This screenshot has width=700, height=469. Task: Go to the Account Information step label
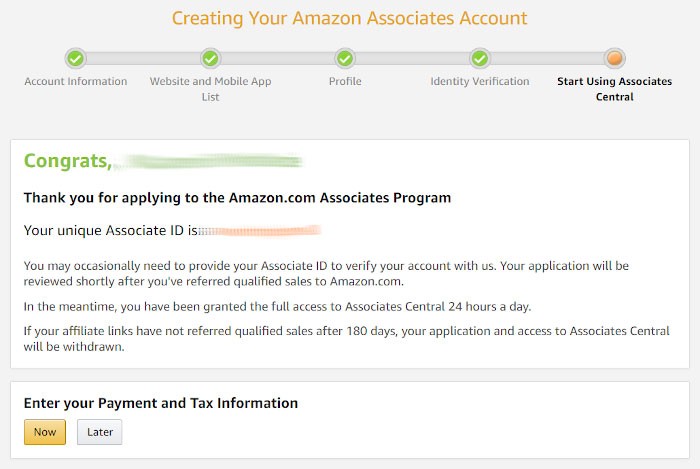pos(76,81)
